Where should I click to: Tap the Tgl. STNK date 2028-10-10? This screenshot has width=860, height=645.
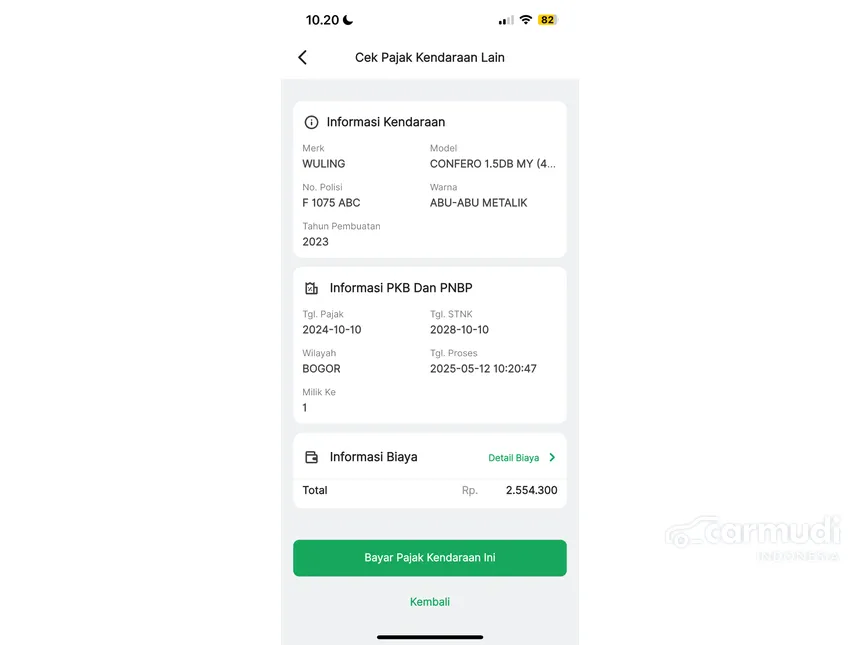pos(459,330)
